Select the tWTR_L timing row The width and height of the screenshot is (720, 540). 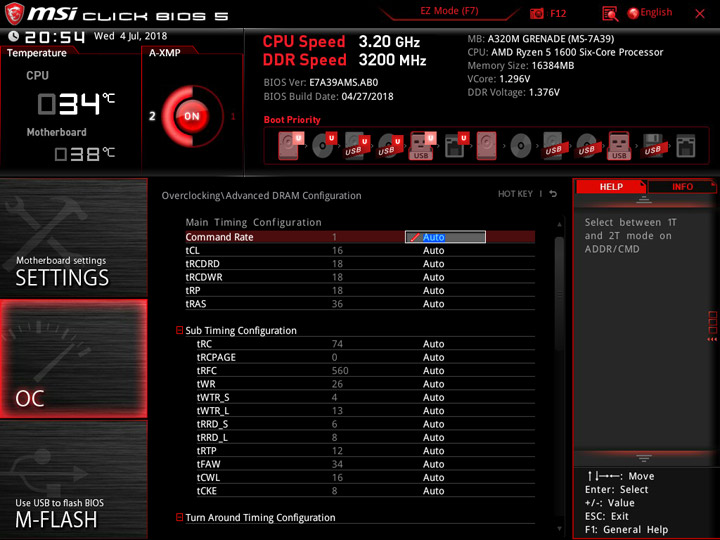tap(366, 411)
